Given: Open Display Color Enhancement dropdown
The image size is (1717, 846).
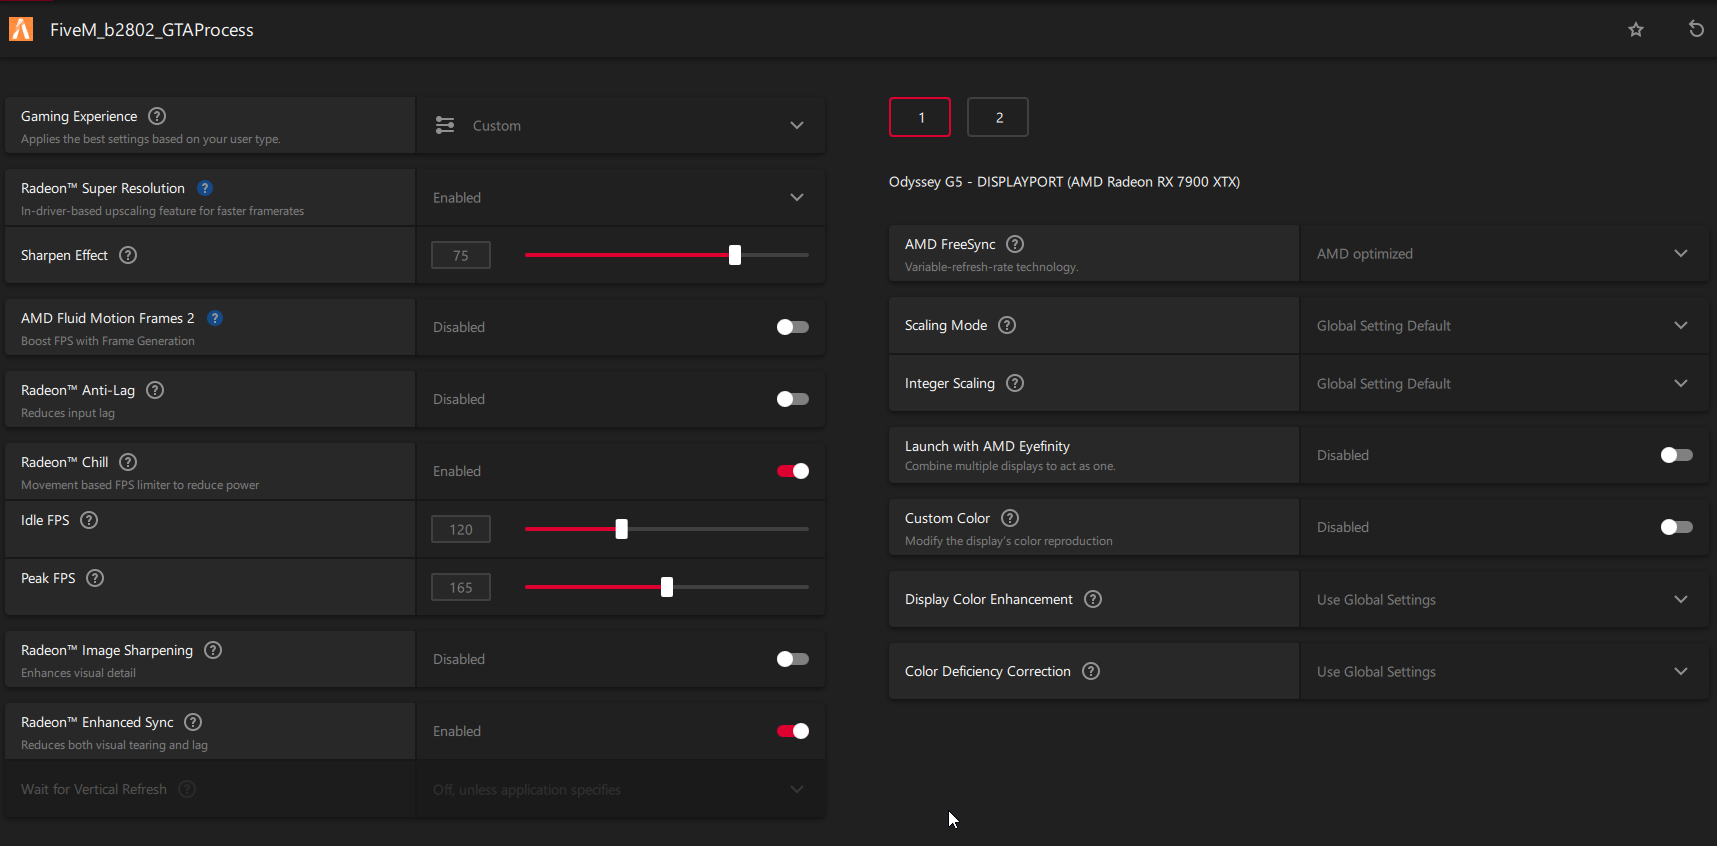Looking at the screenshot, I should 1503,600.
